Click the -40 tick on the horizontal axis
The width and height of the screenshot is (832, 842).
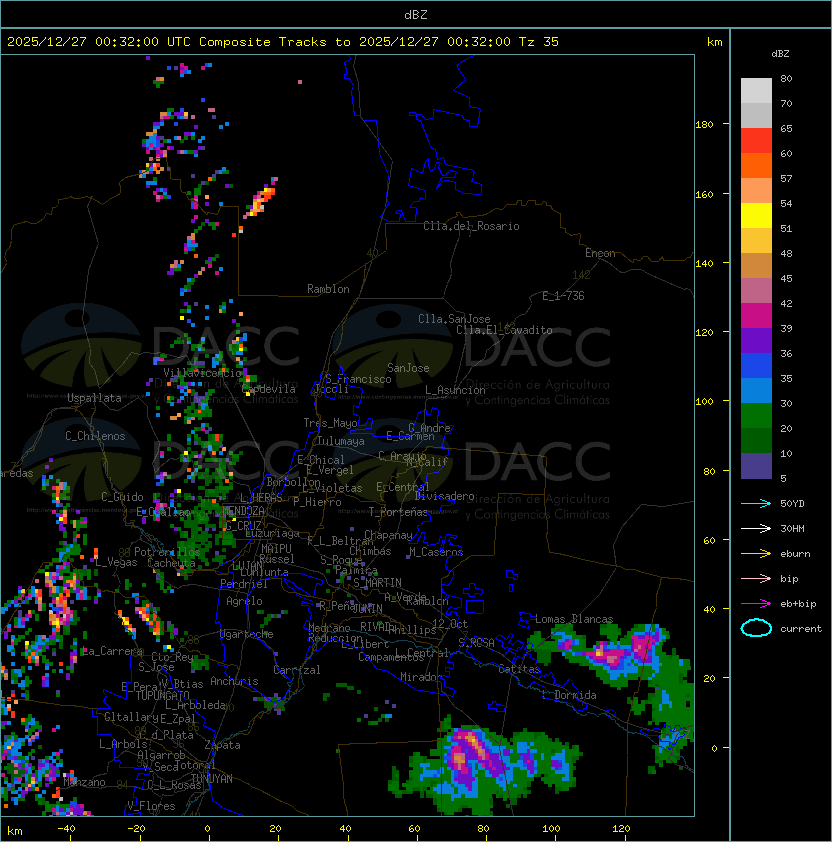66,829
